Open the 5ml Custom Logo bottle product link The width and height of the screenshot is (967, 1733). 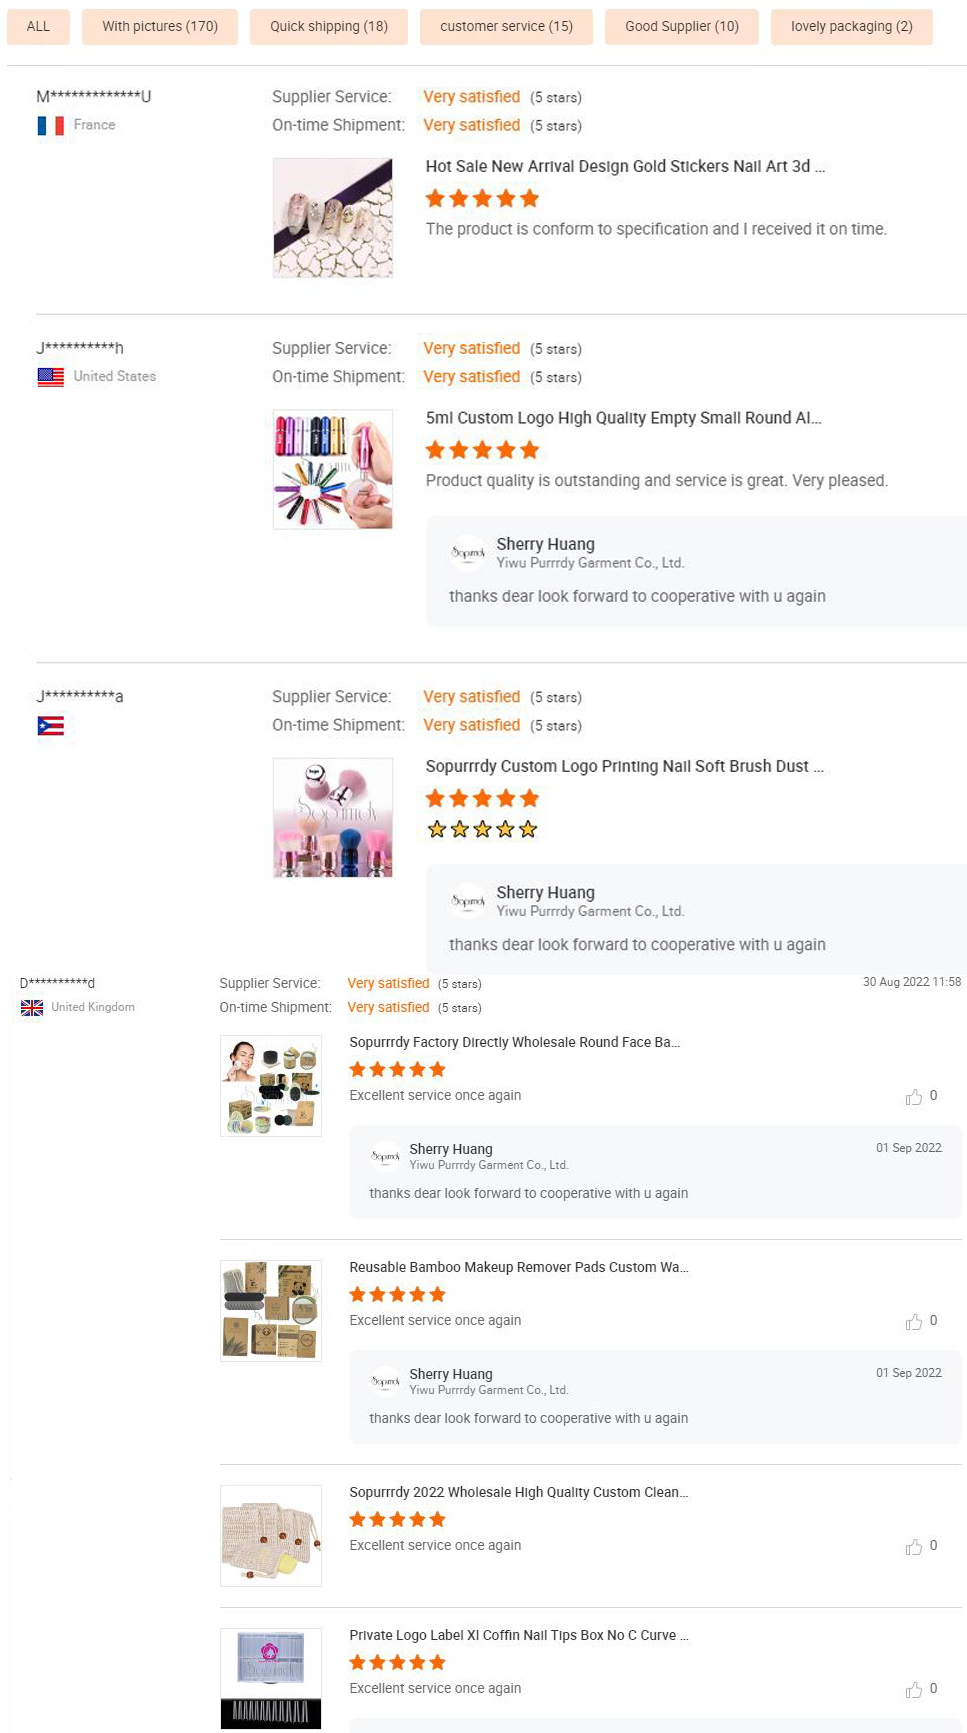(x=623, y=417)
